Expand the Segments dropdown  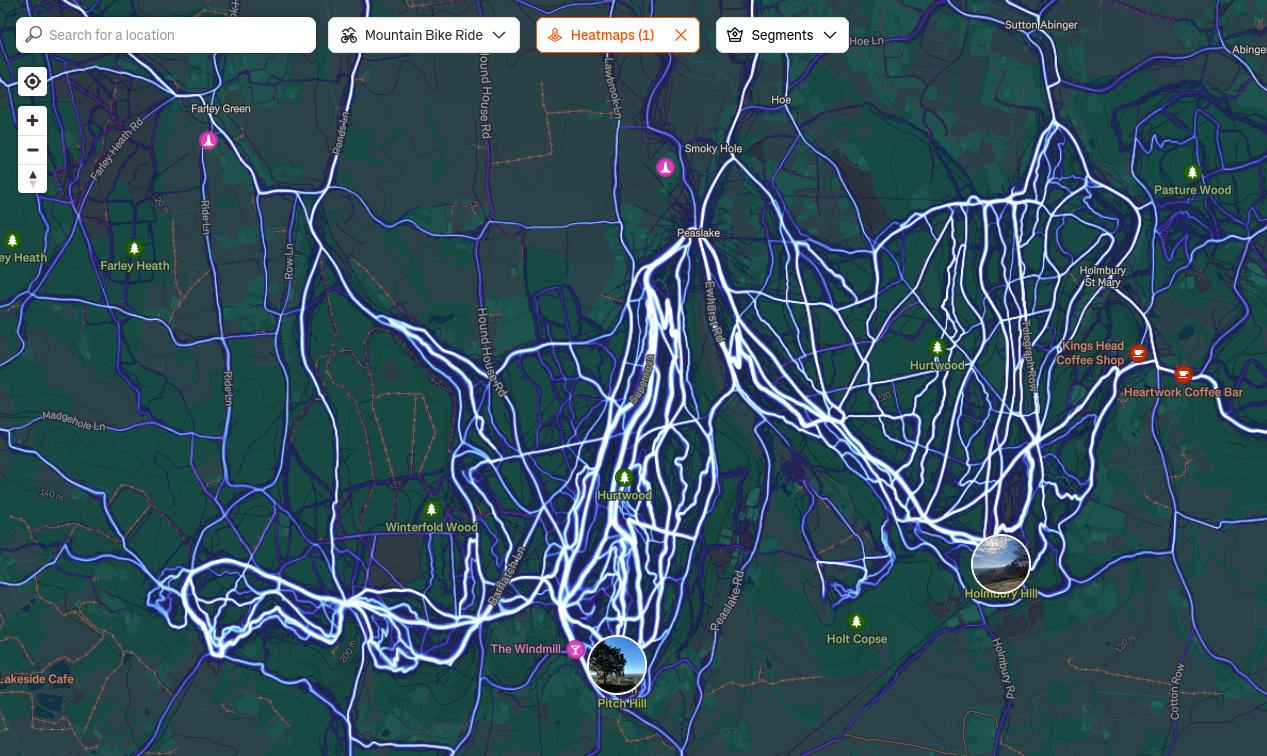click(x=782, y=35)
